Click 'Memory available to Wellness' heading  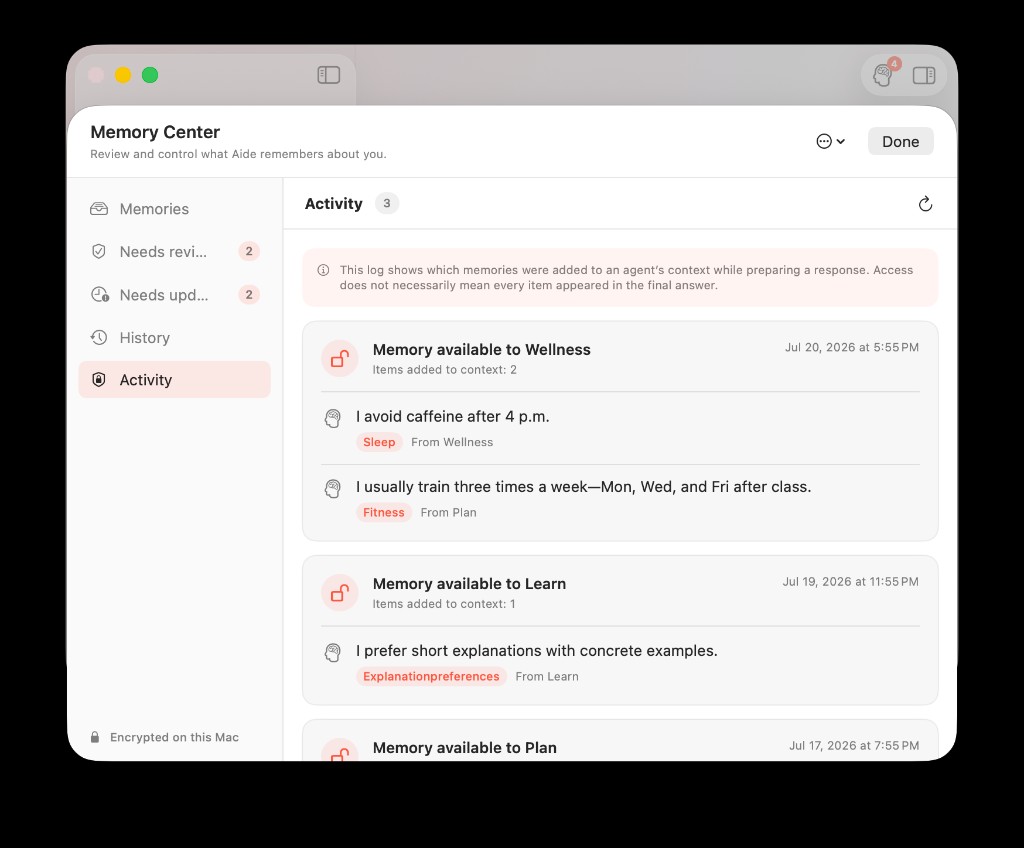(481, 350)
